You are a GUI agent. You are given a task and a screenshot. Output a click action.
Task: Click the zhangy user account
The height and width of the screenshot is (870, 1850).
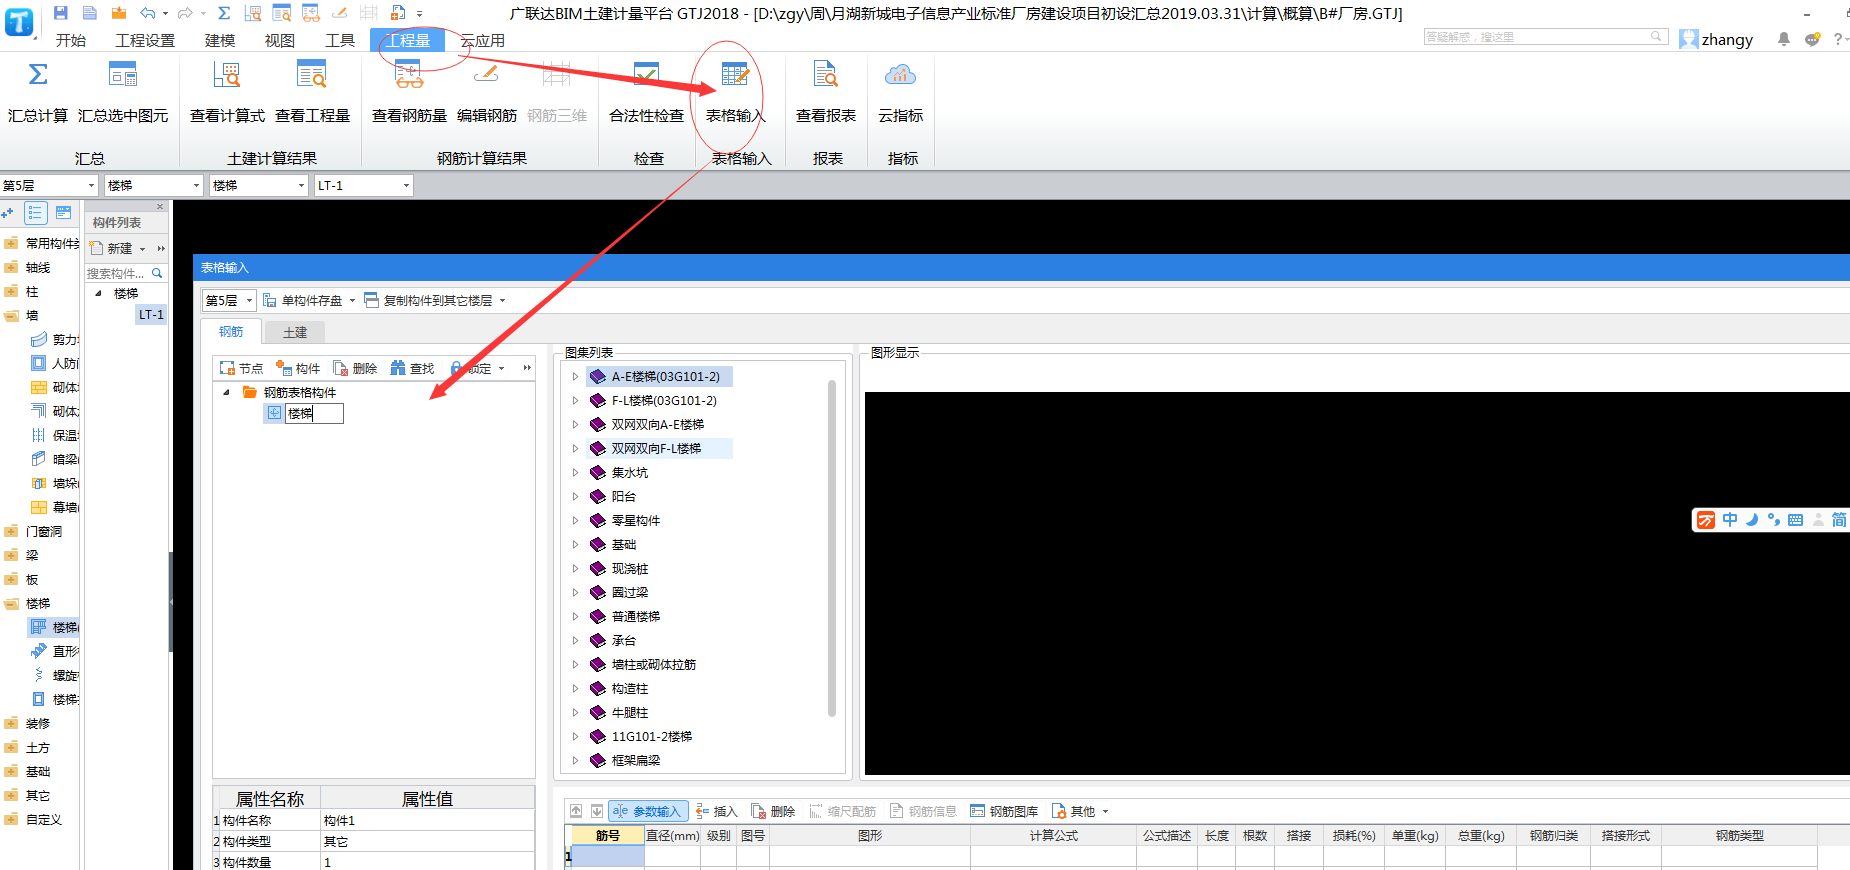(x=1716, y=39)
